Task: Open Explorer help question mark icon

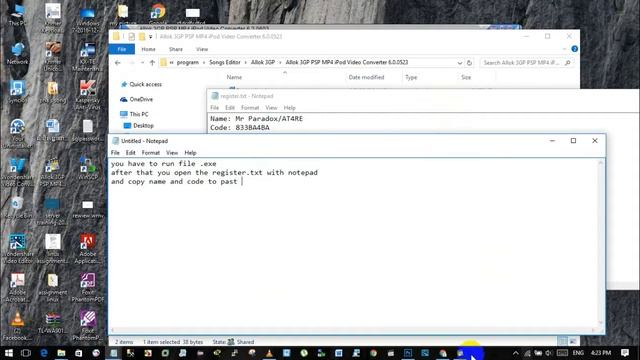Action: (x=575, y=49)
